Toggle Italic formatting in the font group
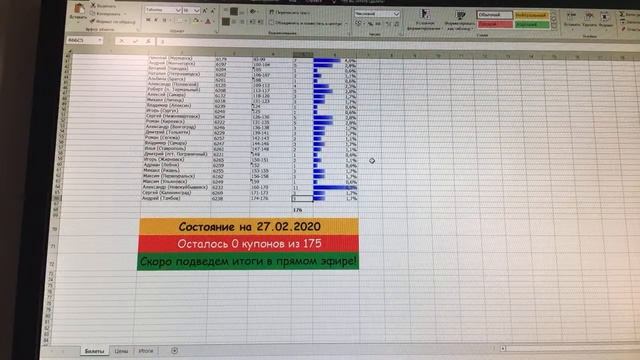Screen dimensions: 640x360 pos(156,20)
